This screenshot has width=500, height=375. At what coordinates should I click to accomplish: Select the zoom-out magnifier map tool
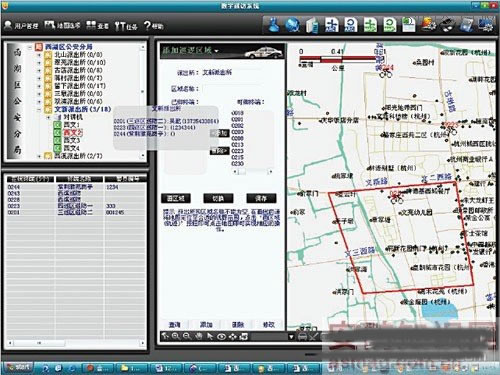point(187,336)
